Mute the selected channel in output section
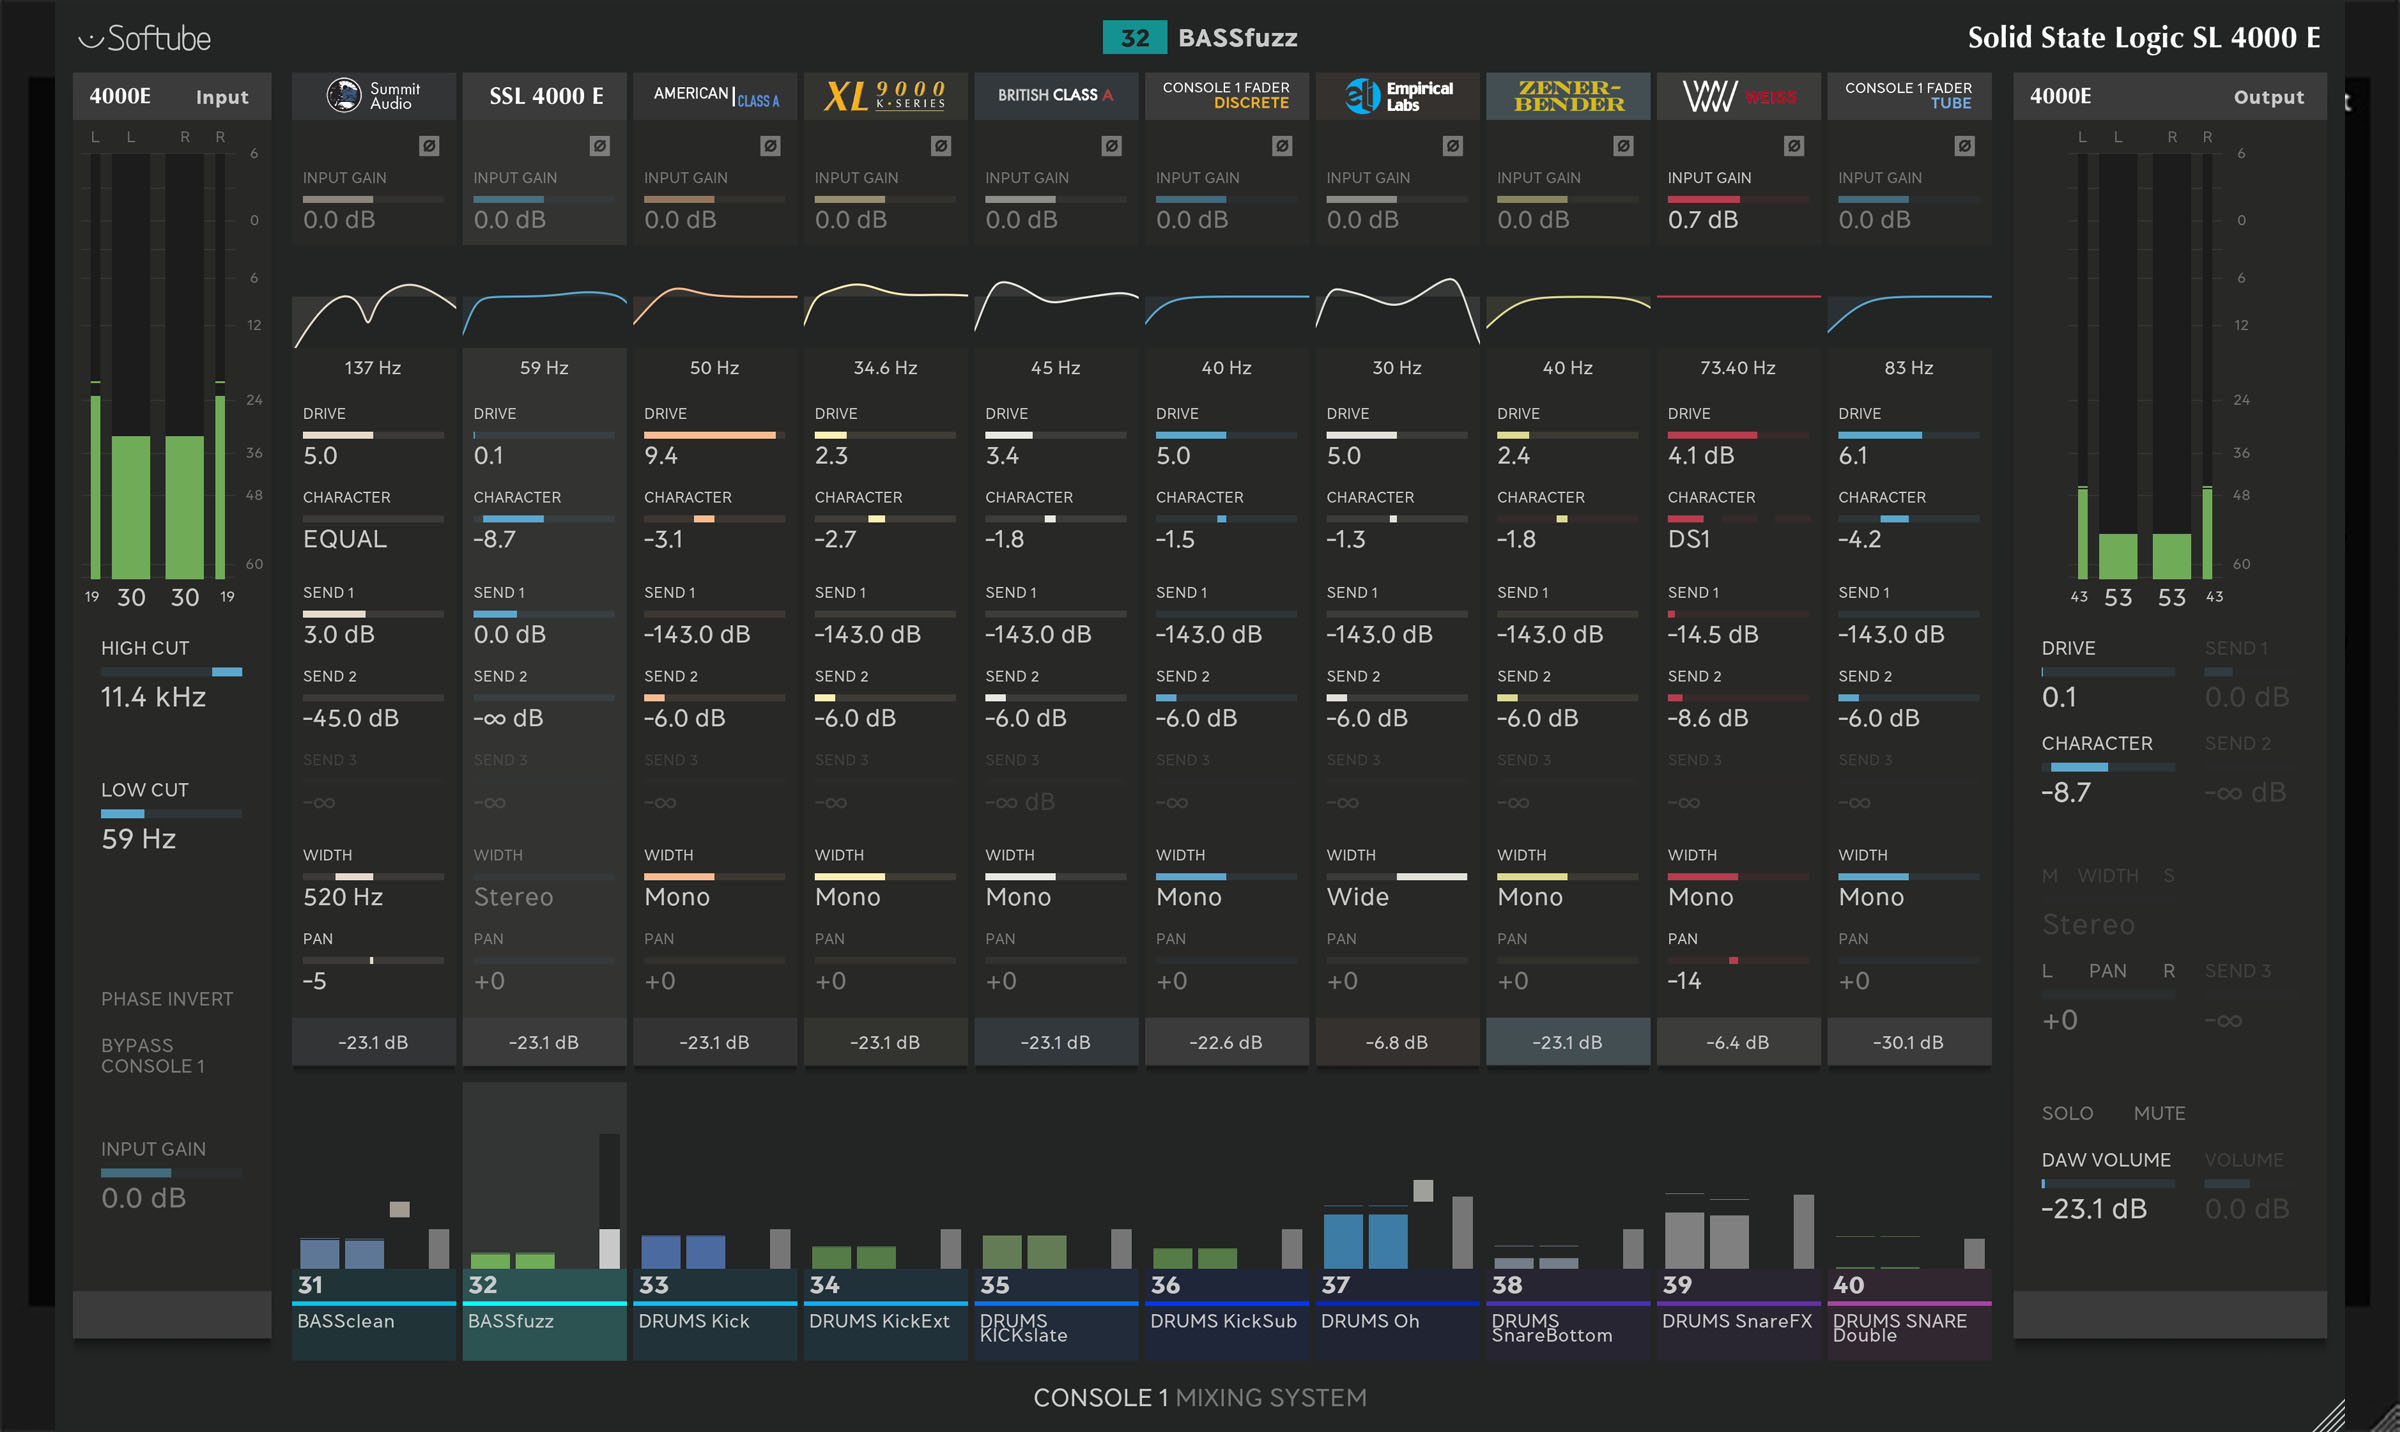 coord(2159,1113)
